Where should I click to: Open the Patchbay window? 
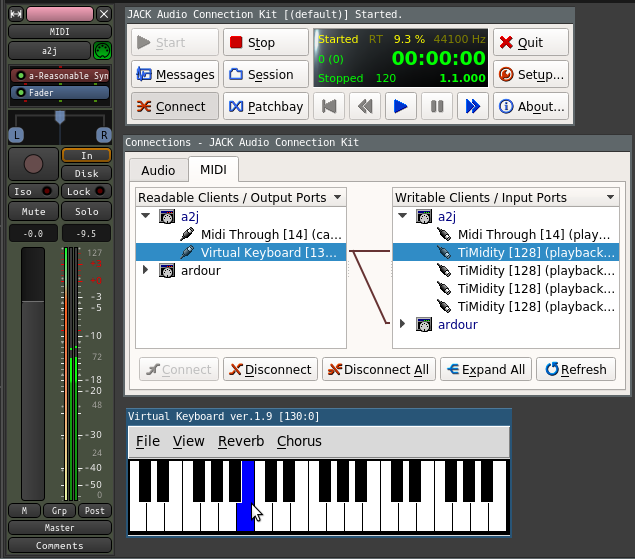click(265, 106)
